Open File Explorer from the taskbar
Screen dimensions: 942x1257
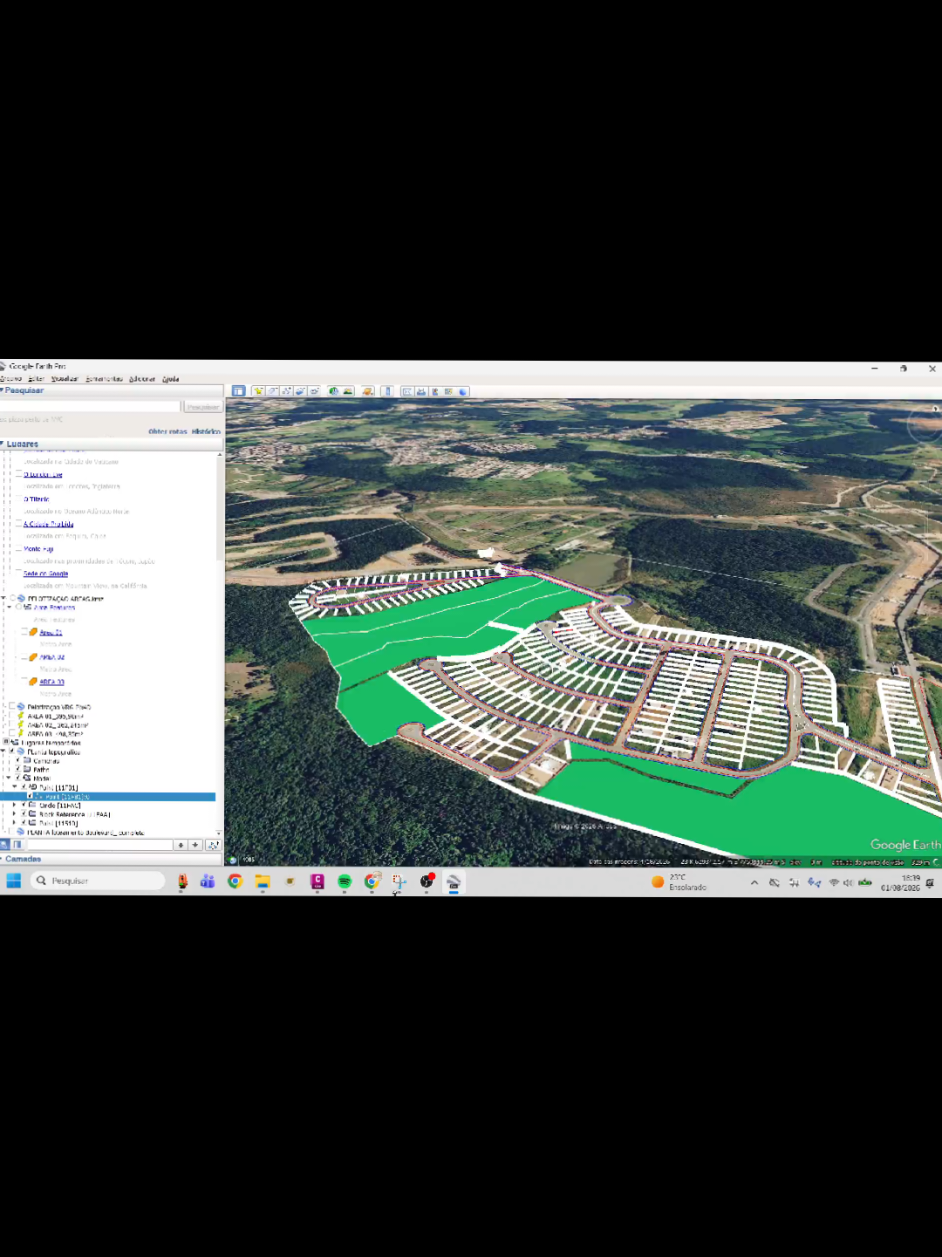point(262,881)
